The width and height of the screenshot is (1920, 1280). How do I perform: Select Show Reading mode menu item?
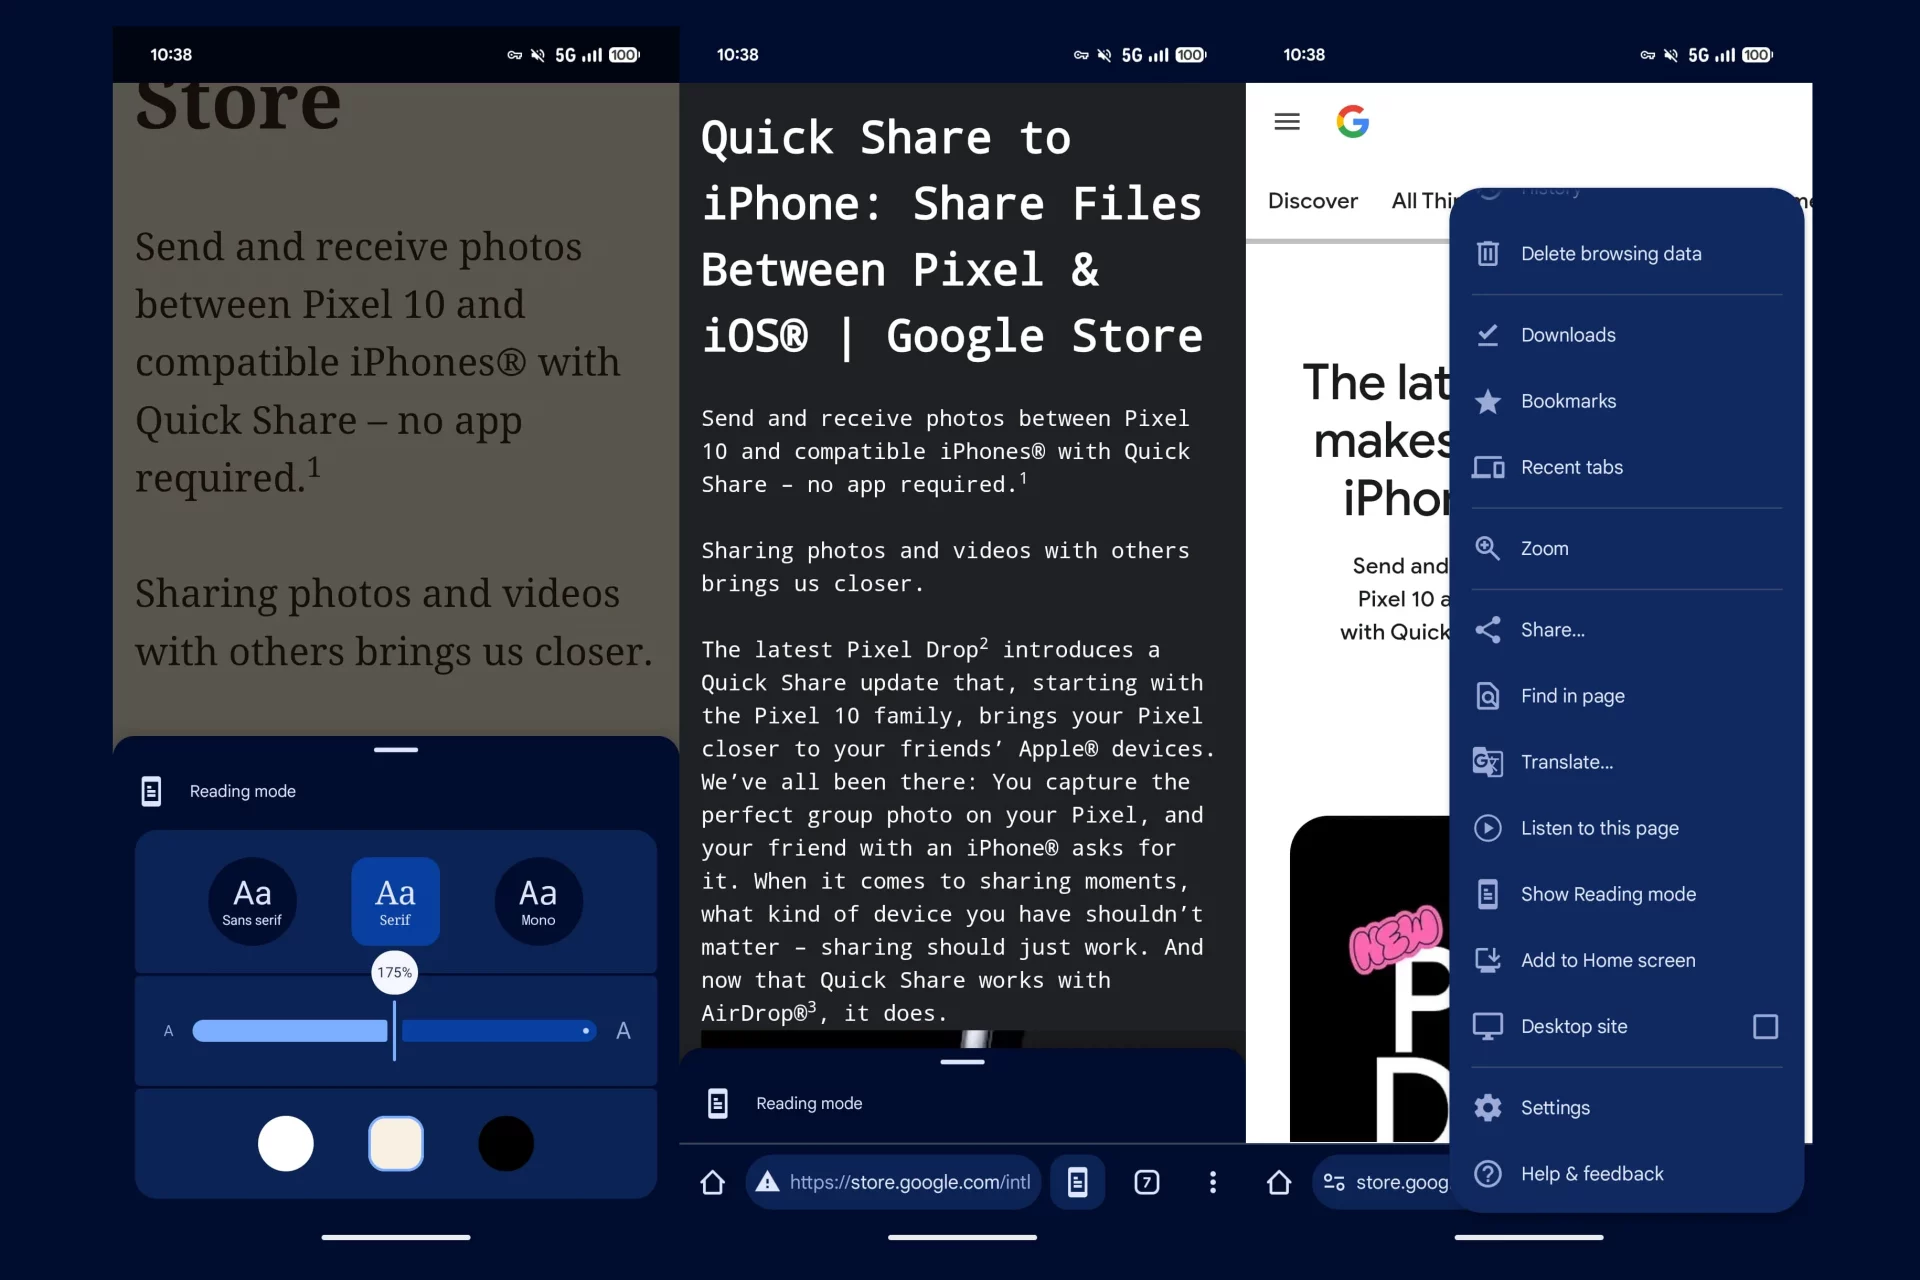1607,894
